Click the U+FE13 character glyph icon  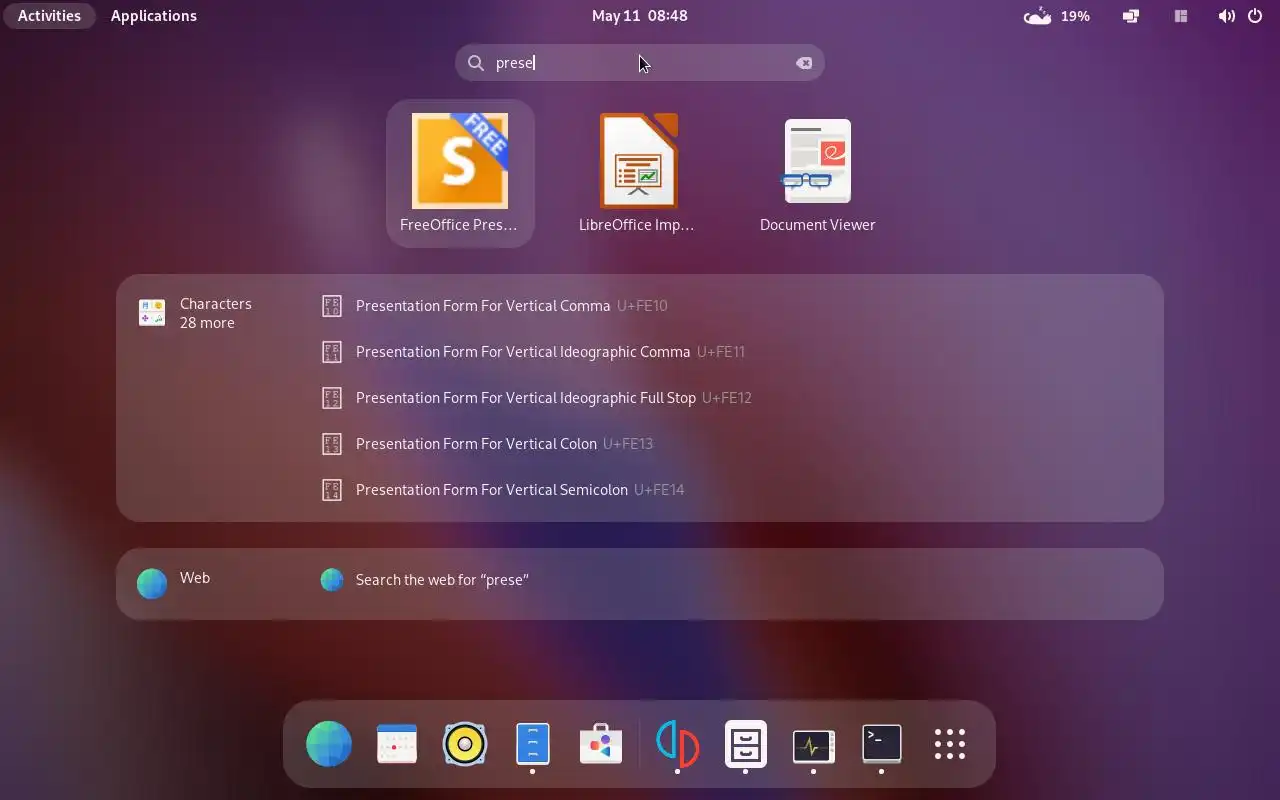[332, 444]
